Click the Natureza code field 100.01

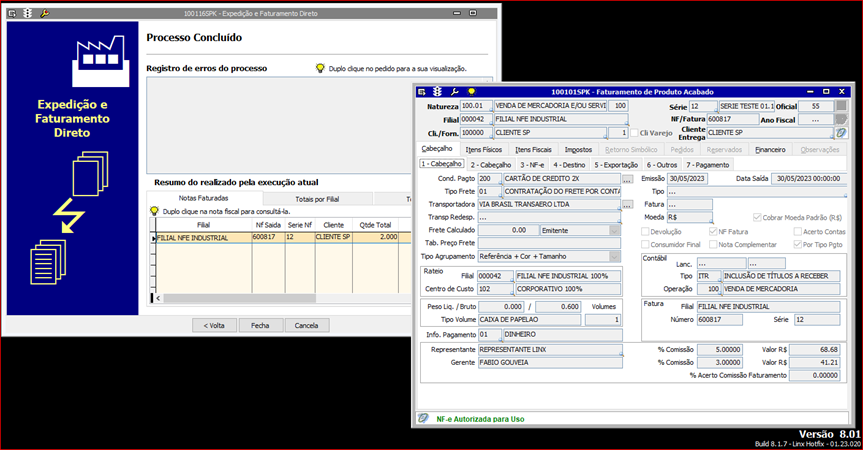click(x=475, y=106)
